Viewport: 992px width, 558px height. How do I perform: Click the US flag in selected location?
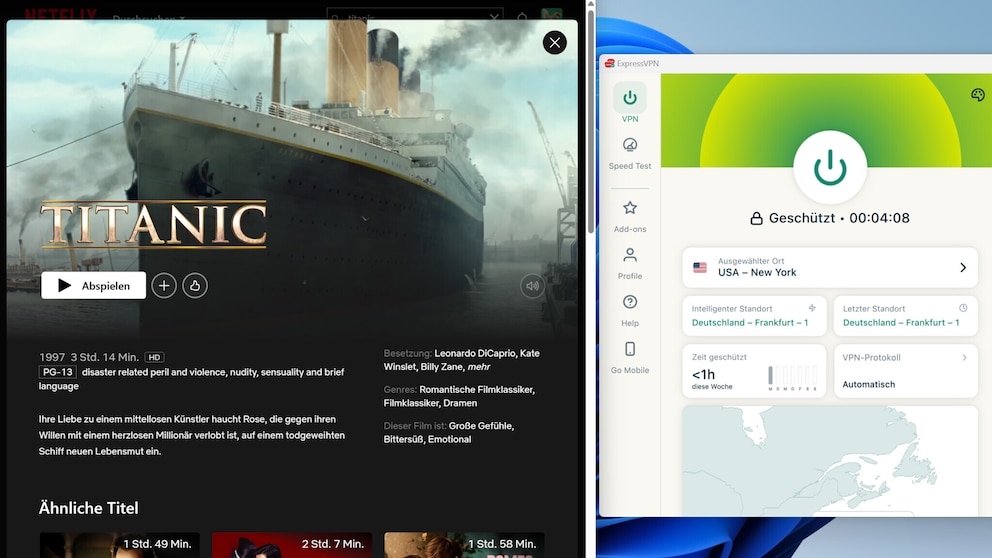click(700, 267)
